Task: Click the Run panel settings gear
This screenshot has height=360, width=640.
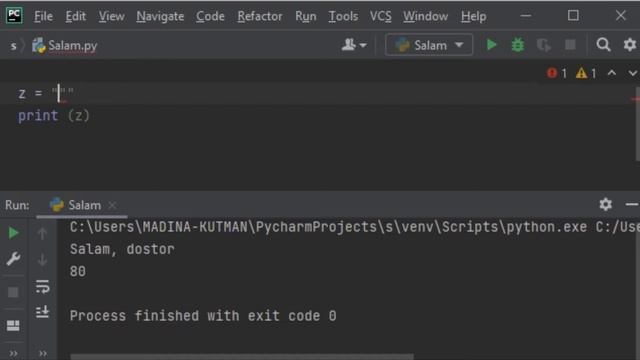Action: click(605, 204)
